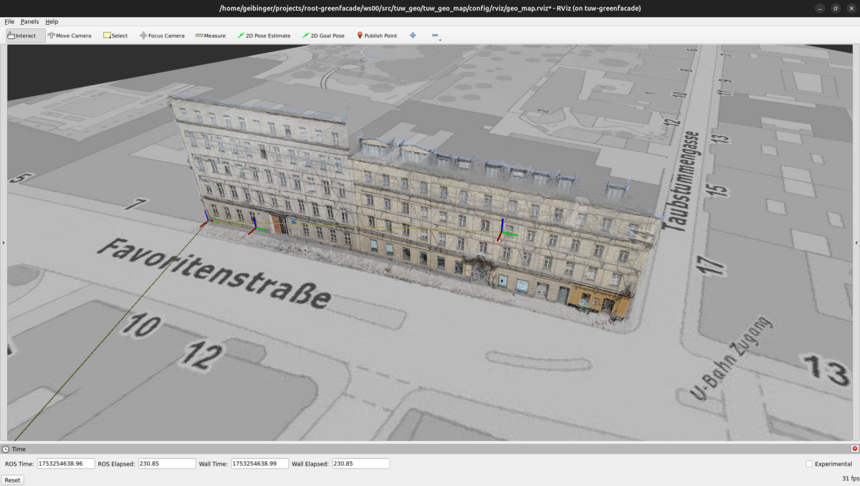
Task: Click the Reset button
Action: click(12, 480)
